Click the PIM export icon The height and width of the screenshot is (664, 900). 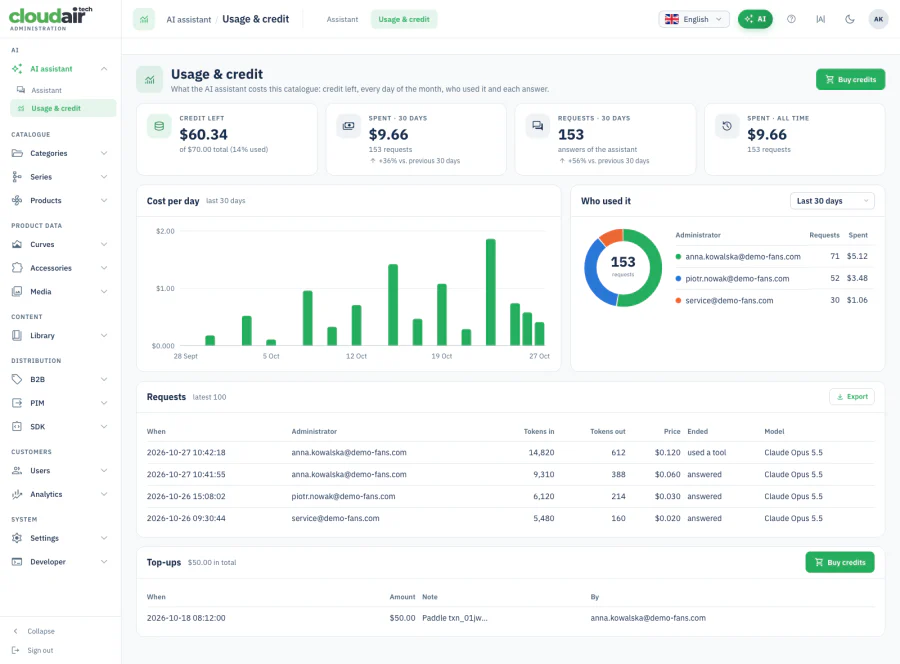(x=17, y=403)
